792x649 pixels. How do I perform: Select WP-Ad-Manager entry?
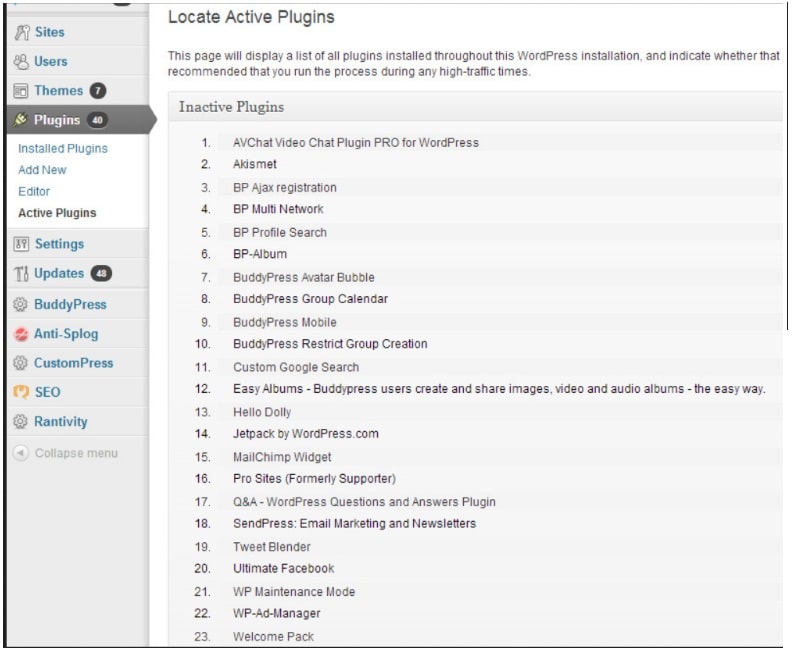[x=277, y=614]
